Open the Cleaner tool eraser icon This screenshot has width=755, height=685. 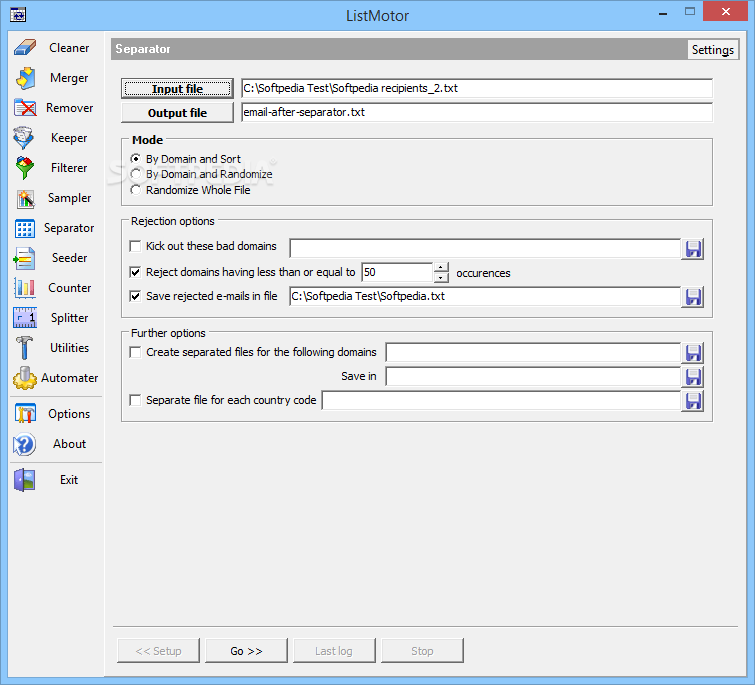[25, 48]
